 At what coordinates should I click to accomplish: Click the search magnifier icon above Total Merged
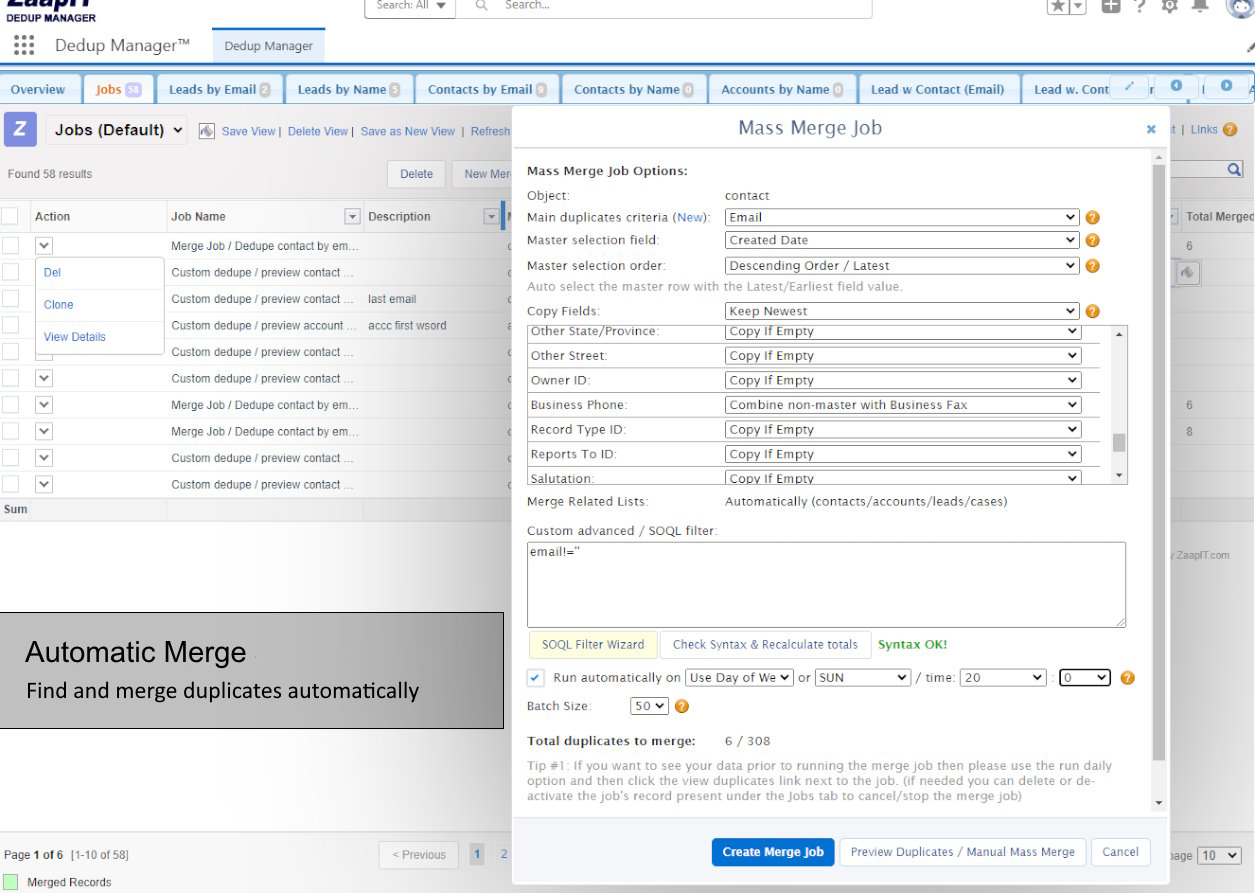point(1235,169)
